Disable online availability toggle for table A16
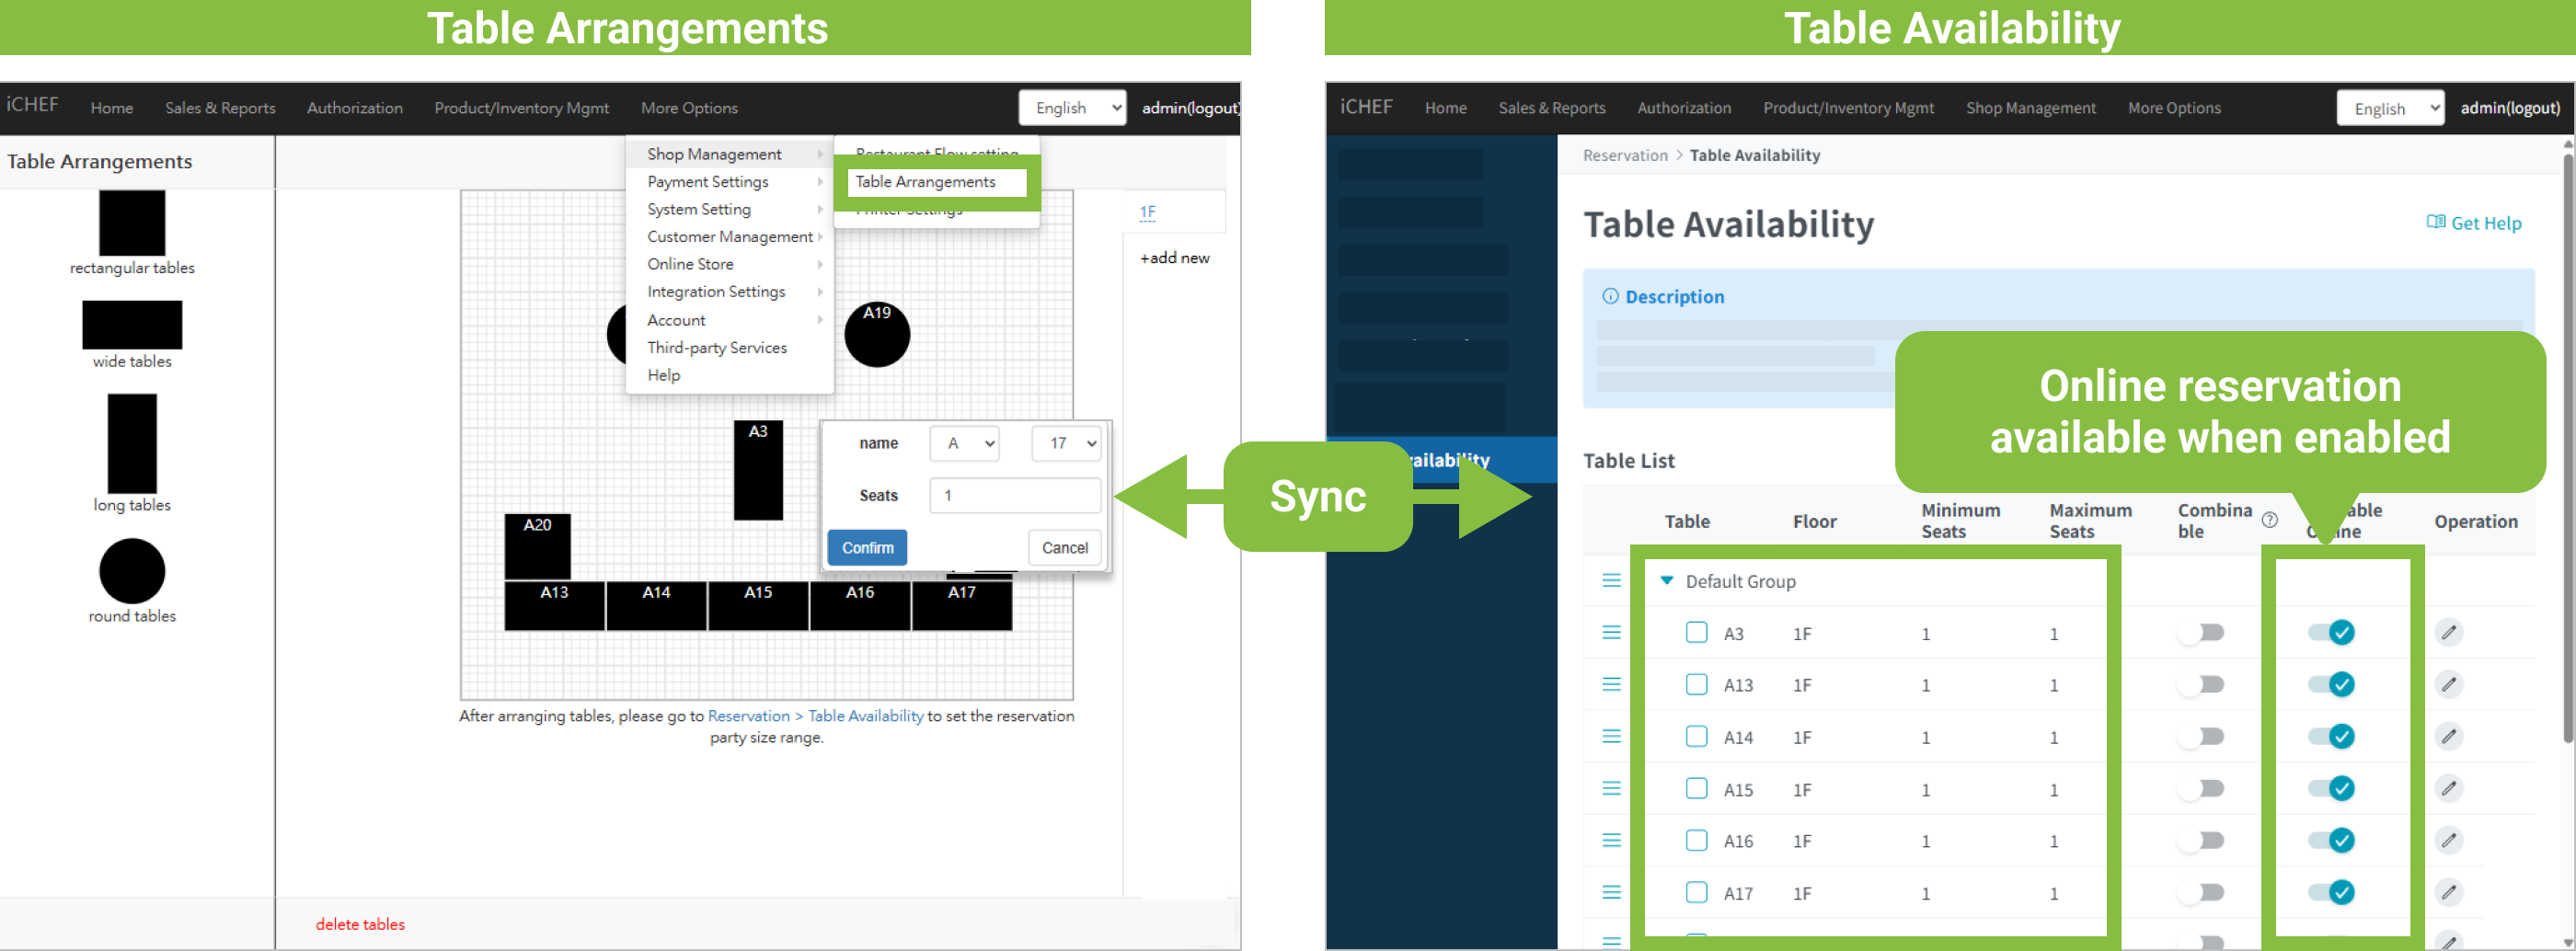 2331,841
